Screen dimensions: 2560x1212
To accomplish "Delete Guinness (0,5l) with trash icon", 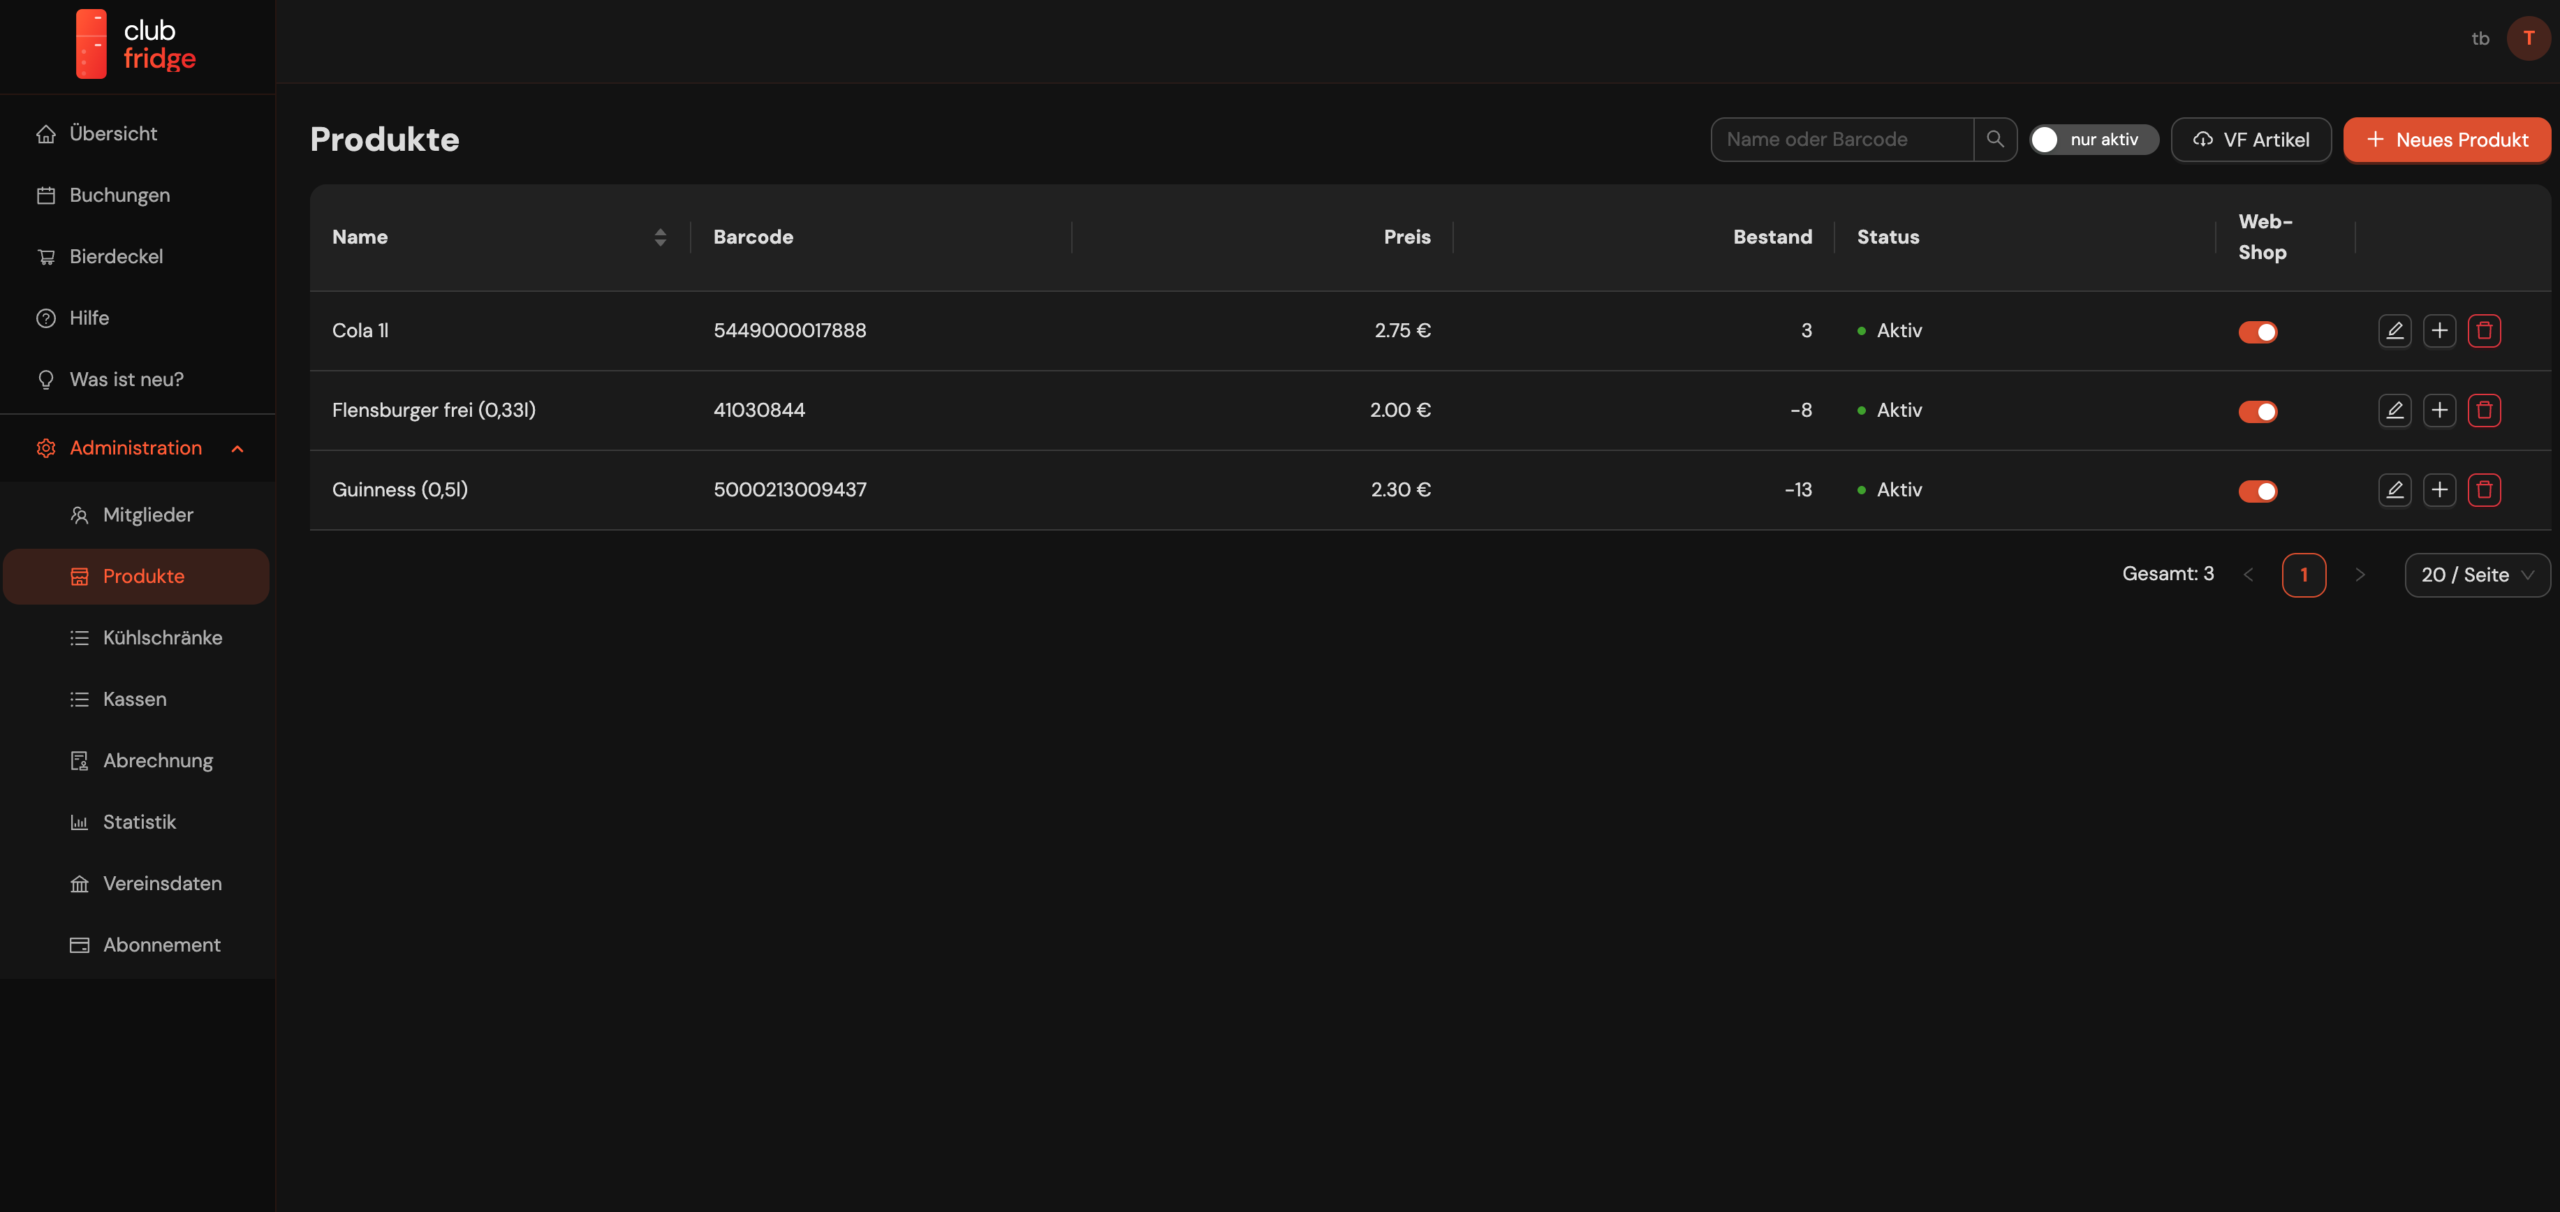I will (x=2484, y=490).
